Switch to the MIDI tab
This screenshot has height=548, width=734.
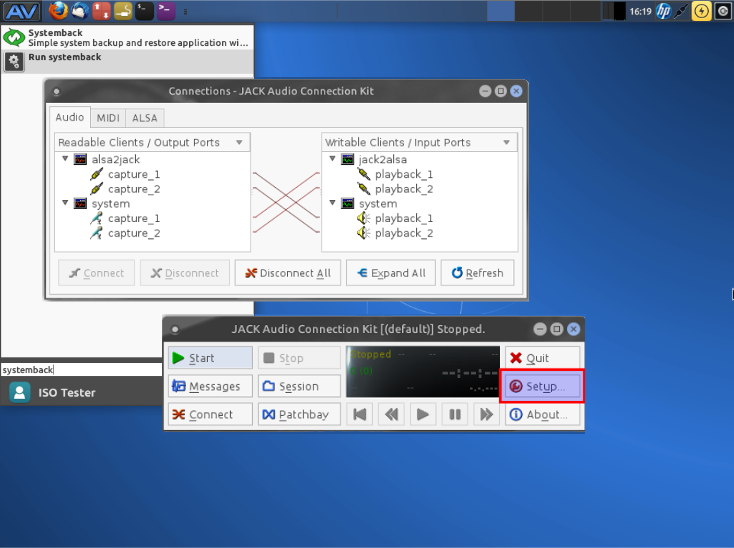click(108, 118)
